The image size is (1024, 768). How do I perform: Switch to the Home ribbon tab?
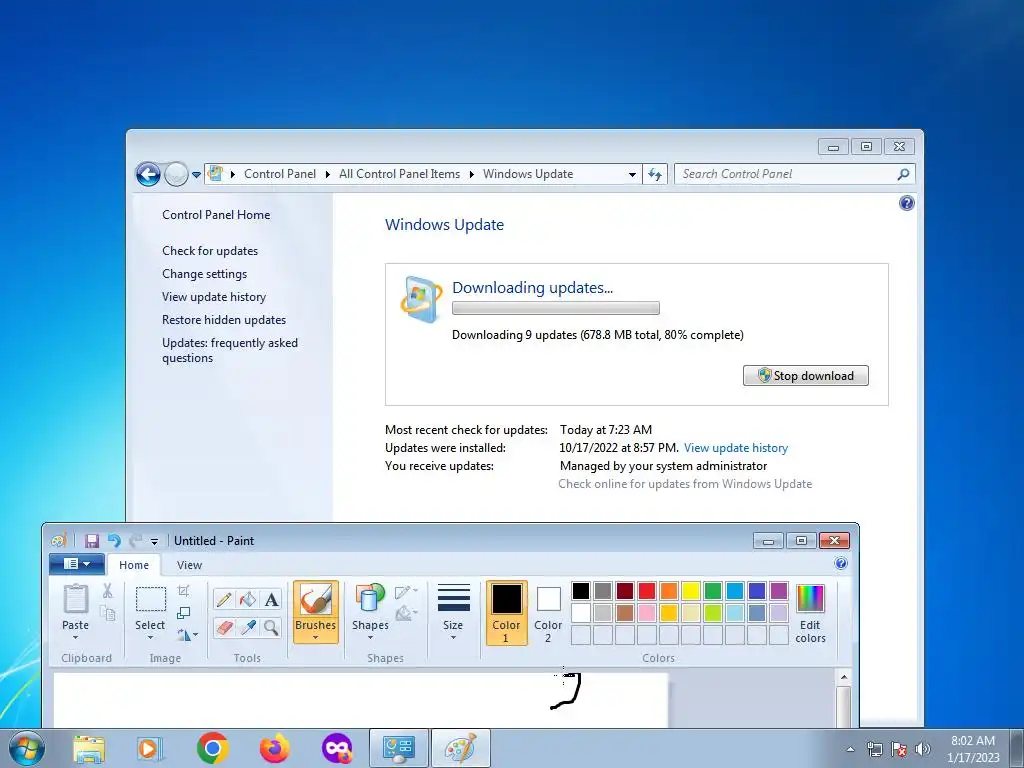tap(134, 565)
